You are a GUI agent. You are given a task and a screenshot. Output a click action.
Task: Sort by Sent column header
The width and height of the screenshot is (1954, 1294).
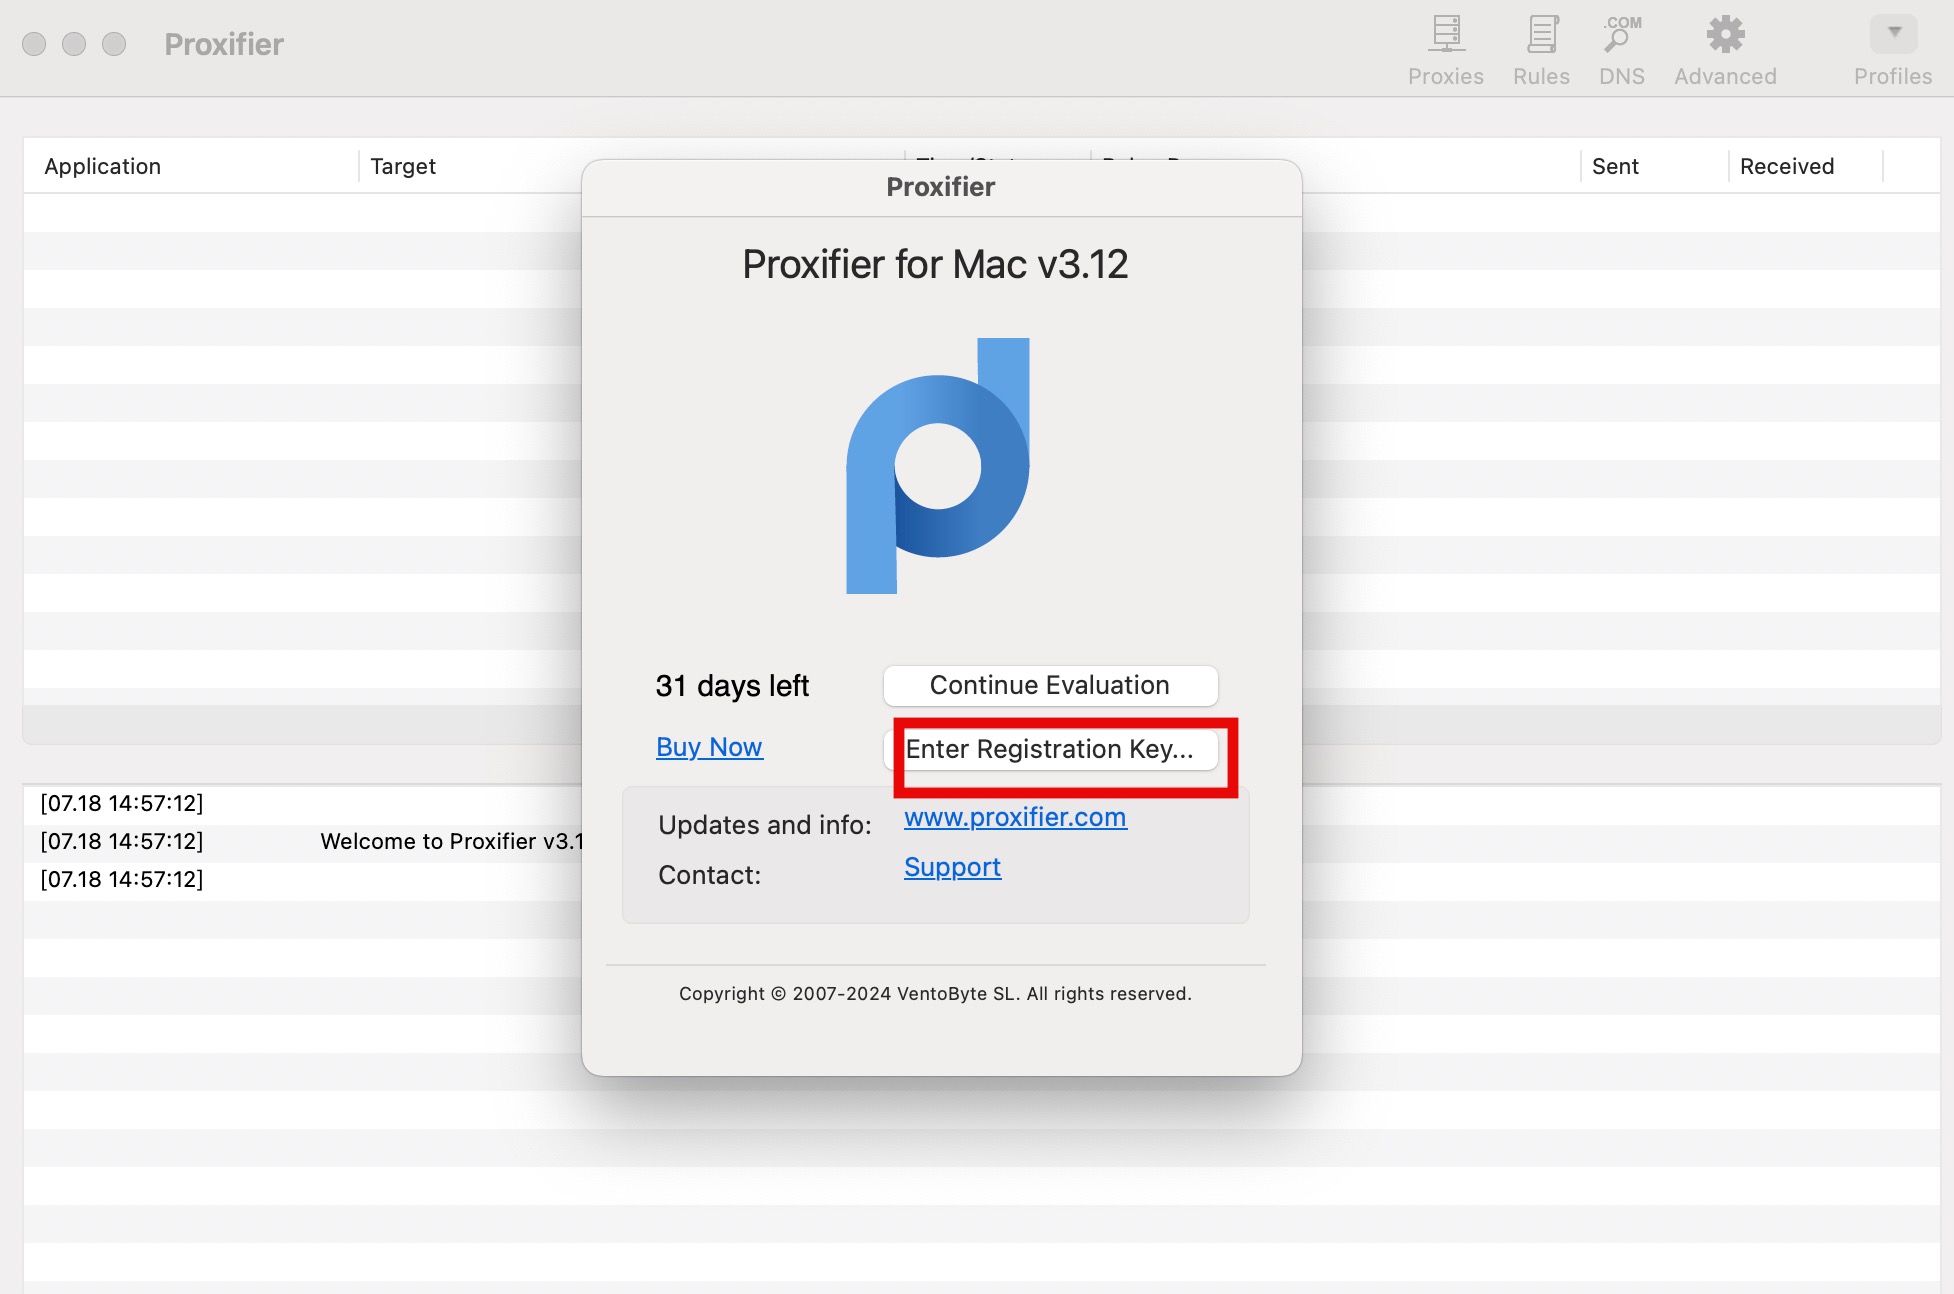coord(1615,166)
